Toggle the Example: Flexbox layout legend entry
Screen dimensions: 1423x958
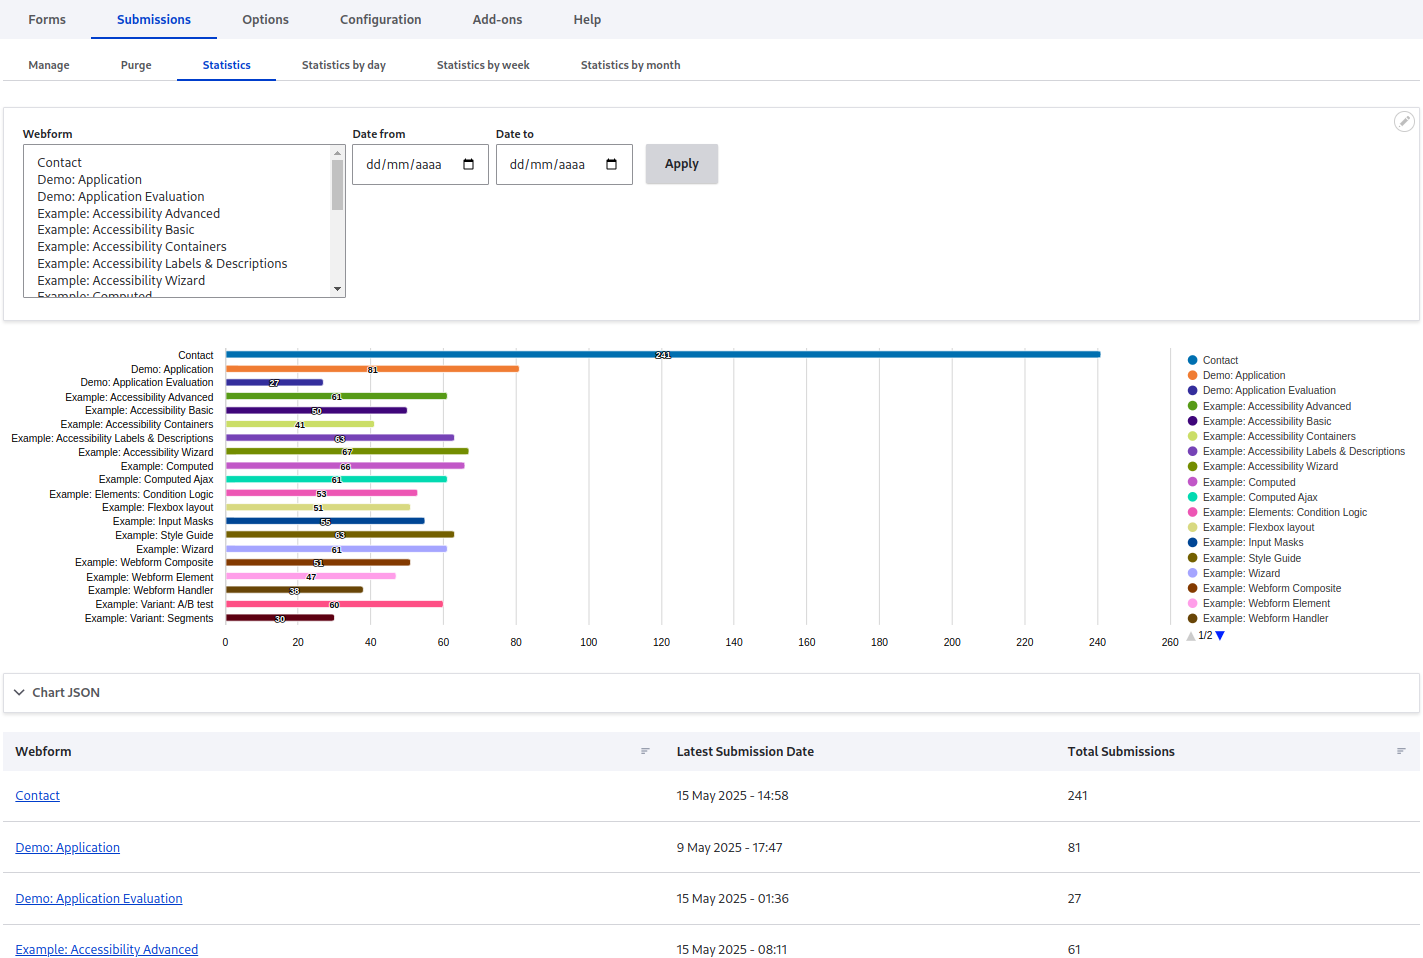click(x=1251, y=527)
